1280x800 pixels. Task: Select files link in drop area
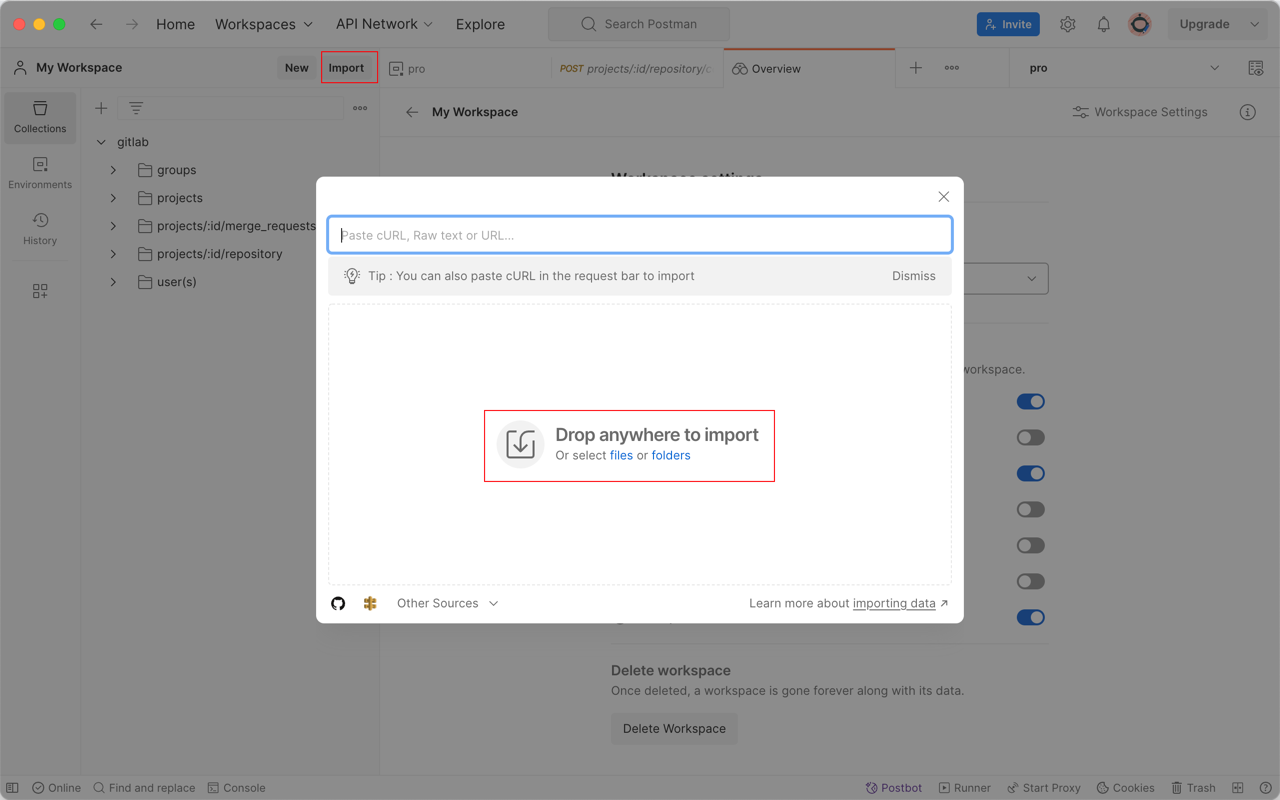(x=621, y=455)
